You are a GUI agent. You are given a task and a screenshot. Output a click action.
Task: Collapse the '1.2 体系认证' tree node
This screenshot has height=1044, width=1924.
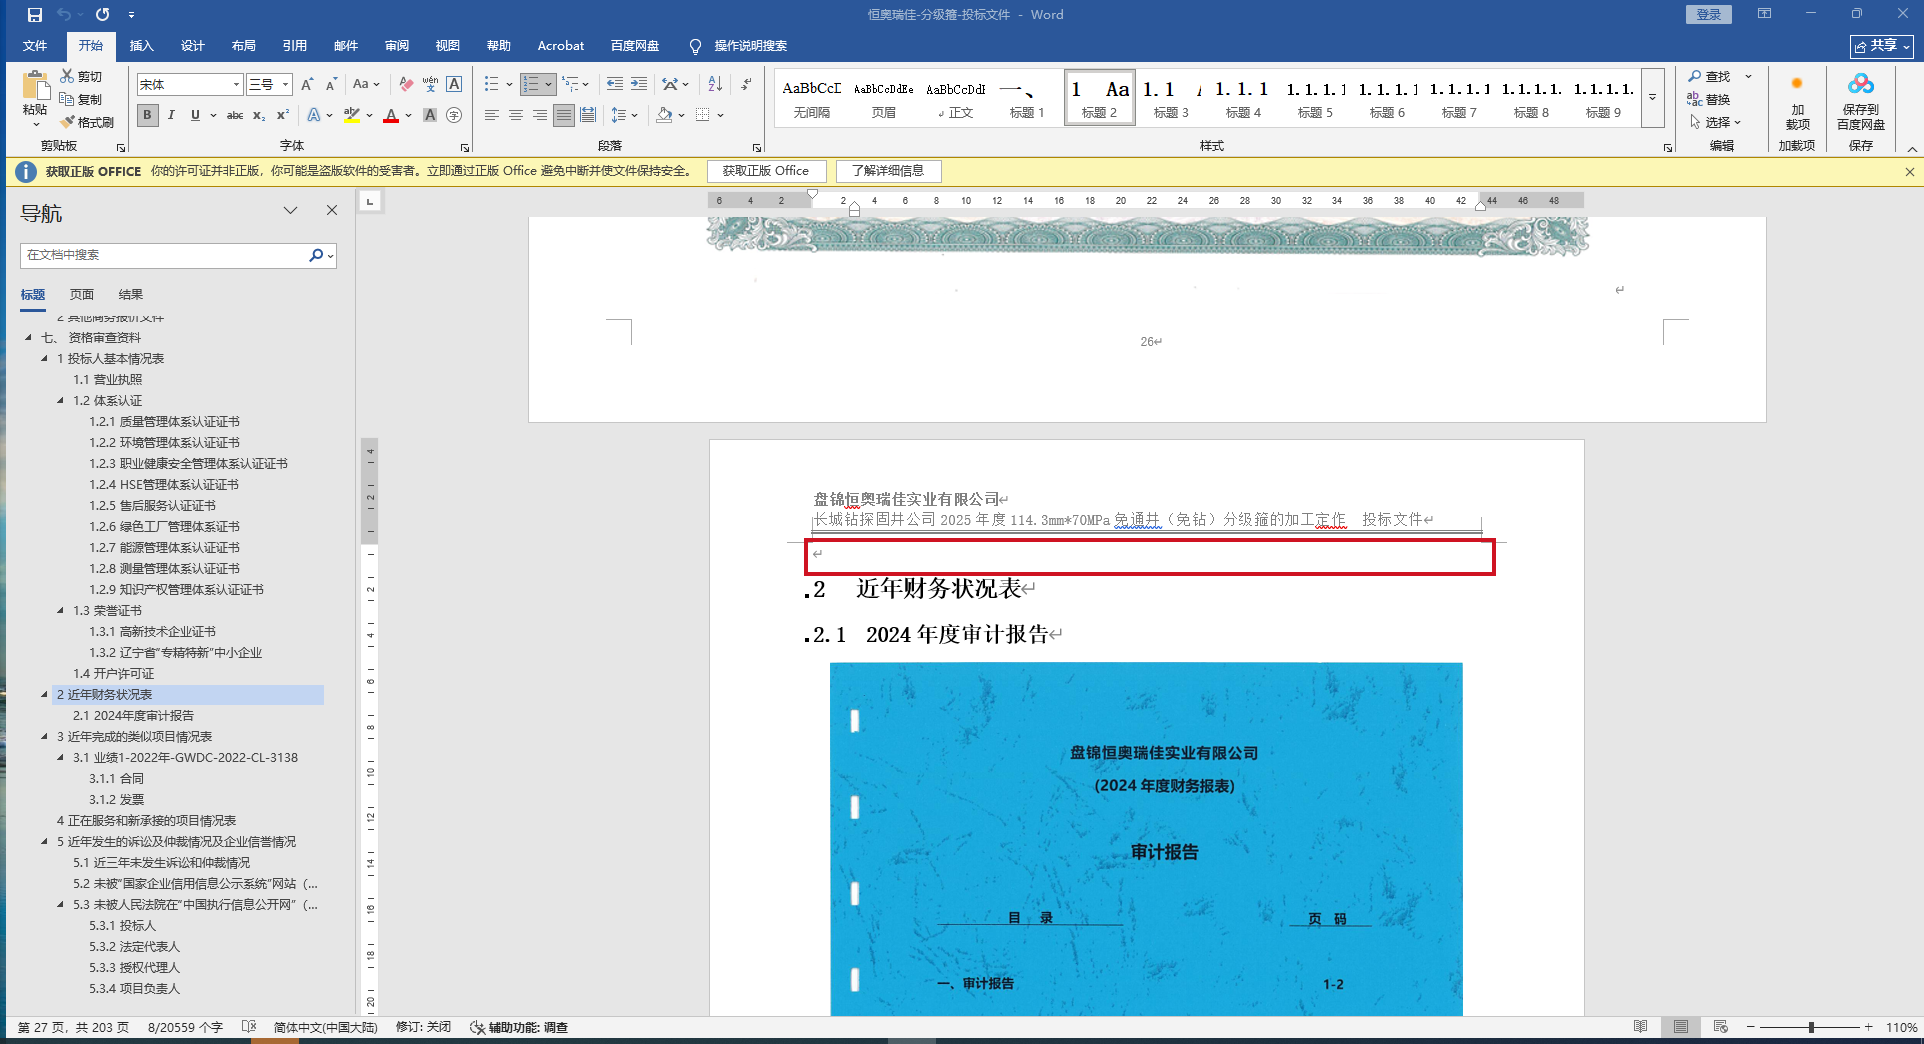coord(61,400)
